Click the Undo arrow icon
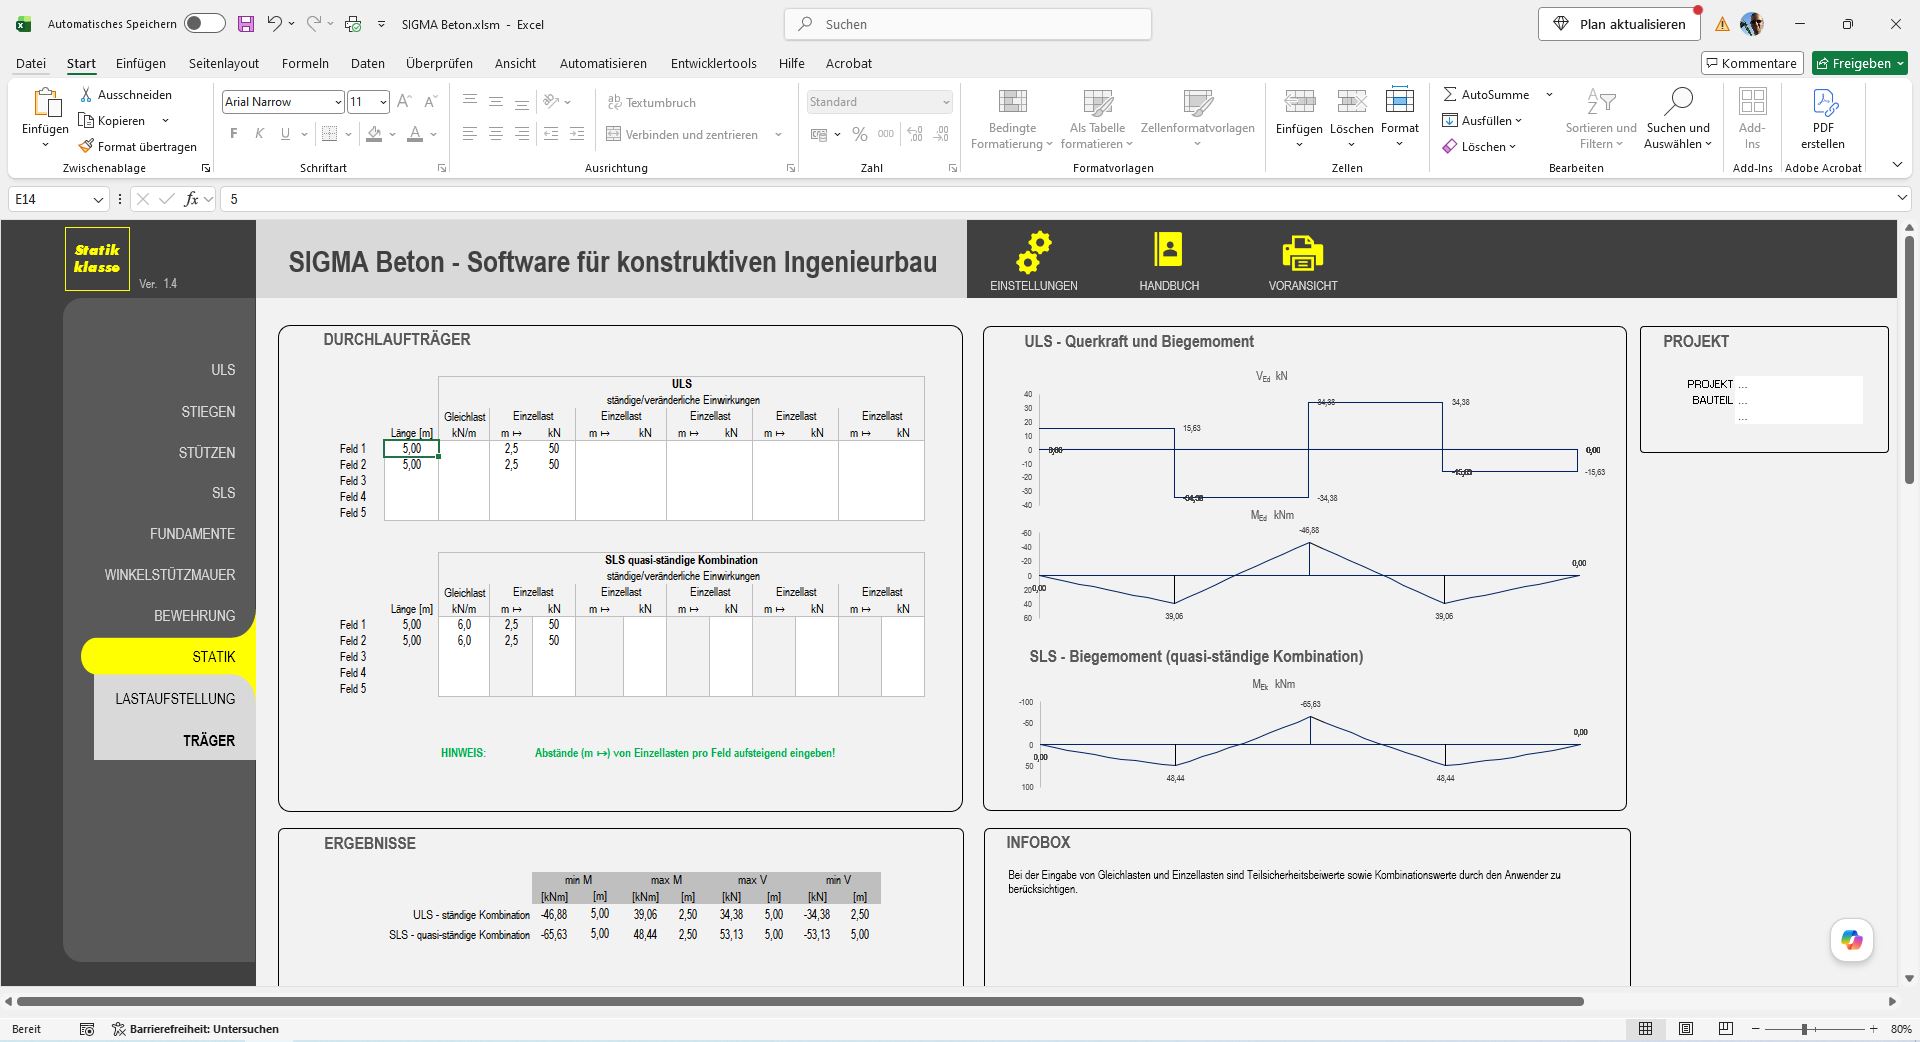1920x1042 pixels. pyautogui.click(x=274, y=24)
